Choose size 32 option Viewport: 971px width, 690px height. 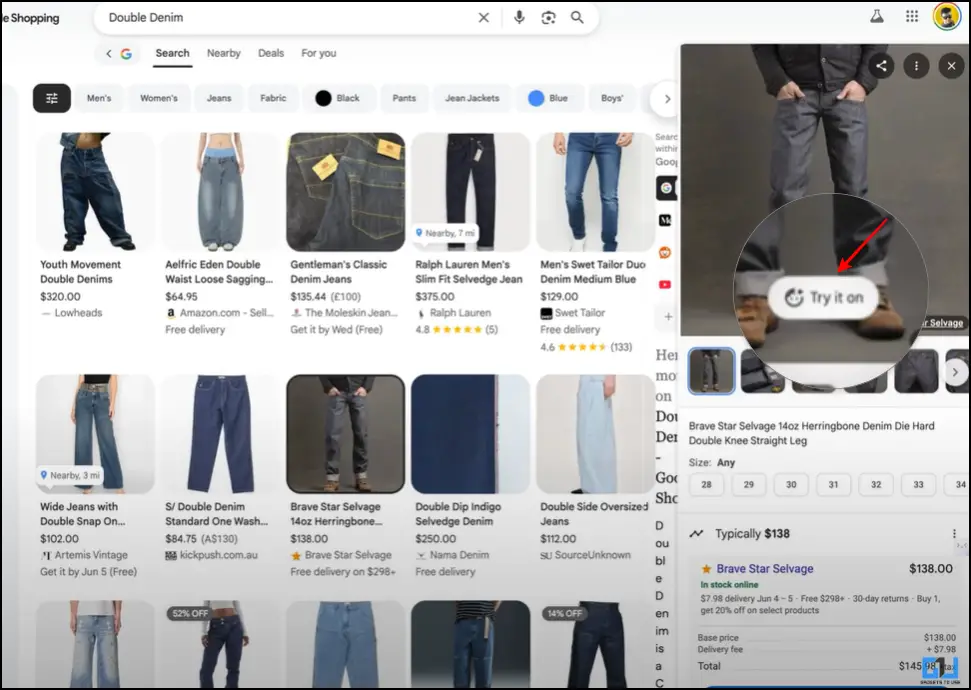coord(876,484)
